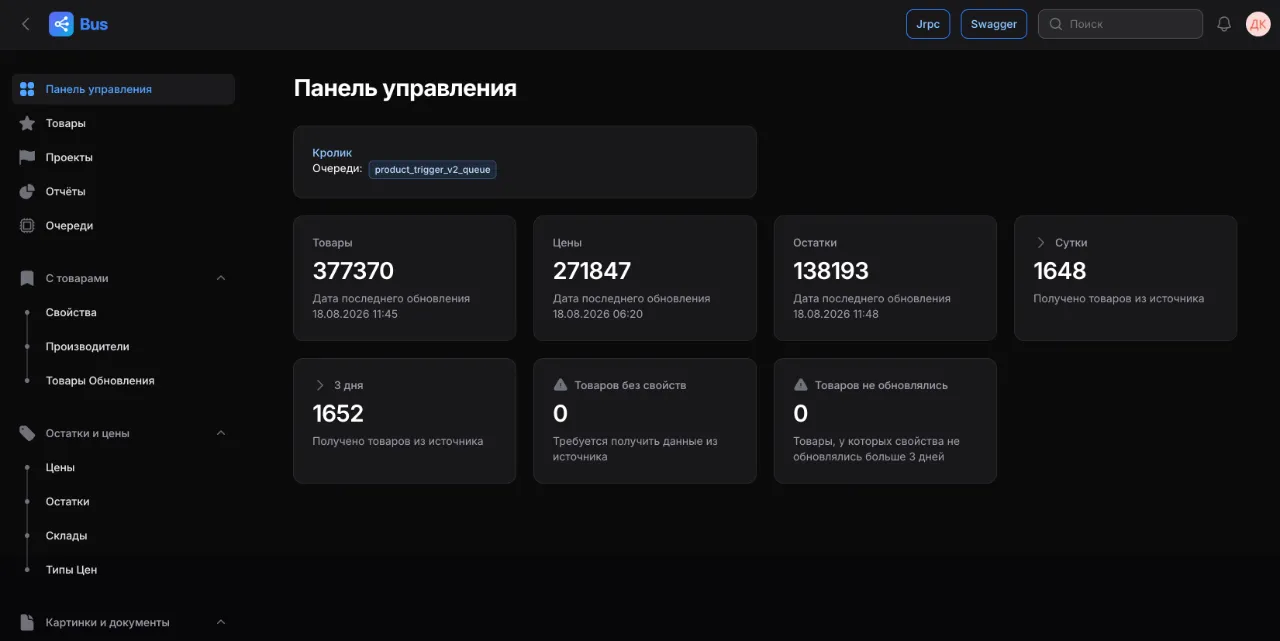Click the date 18.08.2026 06:20
This screenshot has height=641, width=1280.
coord(598,314)
